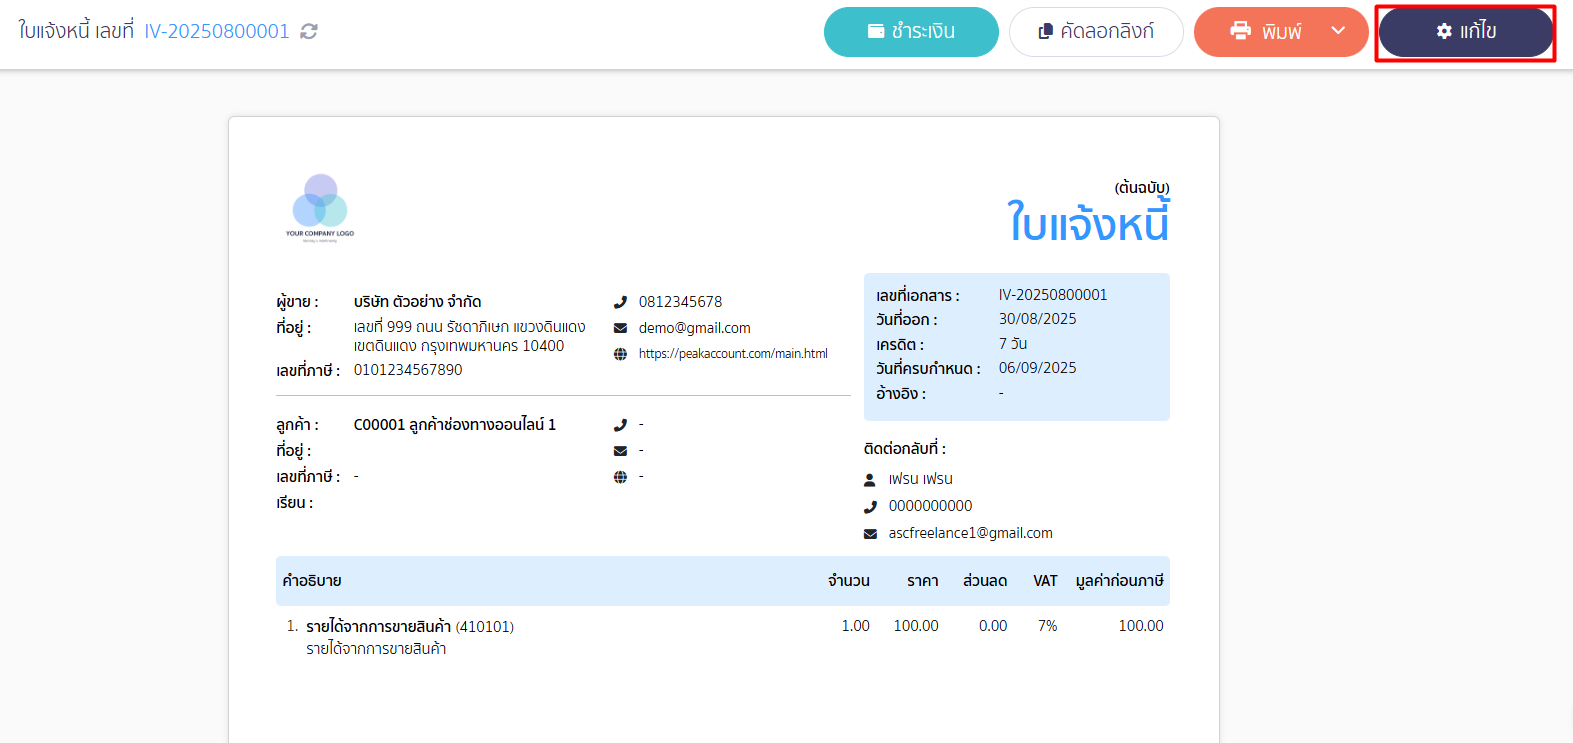The width and height of the screenshot is (1573, 743).
Task: Open invoice number IV-20250800001 link in header
Action: (x=217, y=32)
